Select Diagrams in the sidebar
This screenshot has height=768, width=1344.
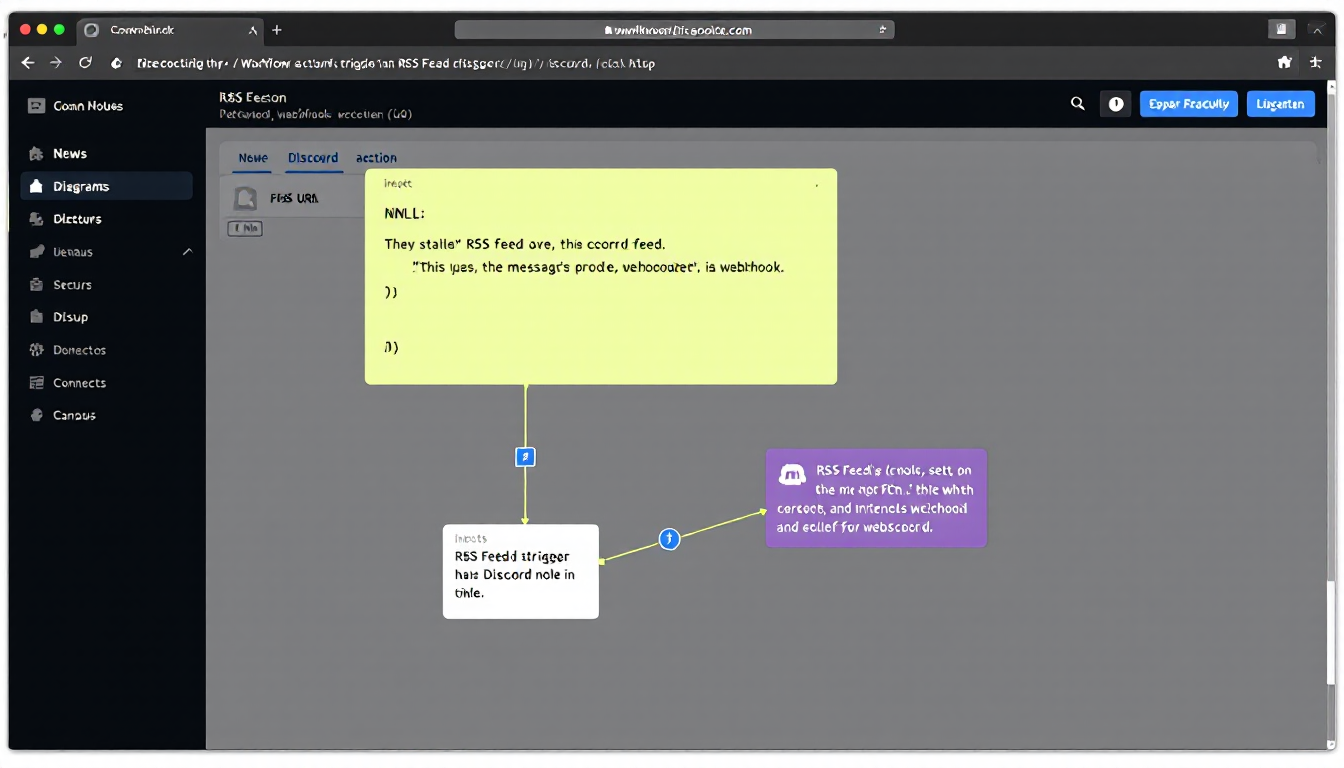point(81,187)
